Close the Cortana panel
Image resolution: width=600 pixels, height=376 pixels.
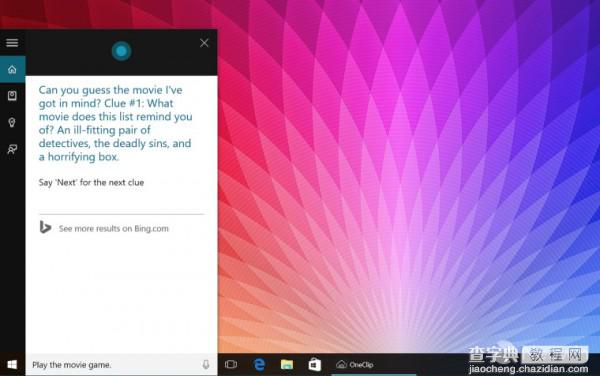[x=204, y=43]
